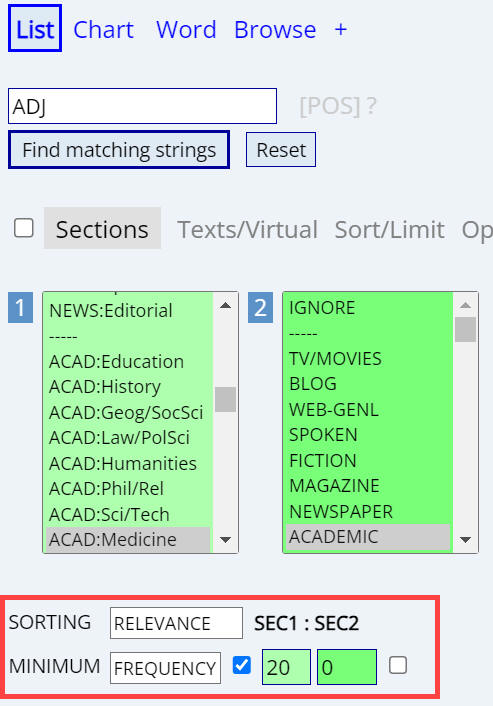Screen dimensions: 493x706
Task: Uncheck the minimum frequency checkbox
Action: tap(242, 665)
